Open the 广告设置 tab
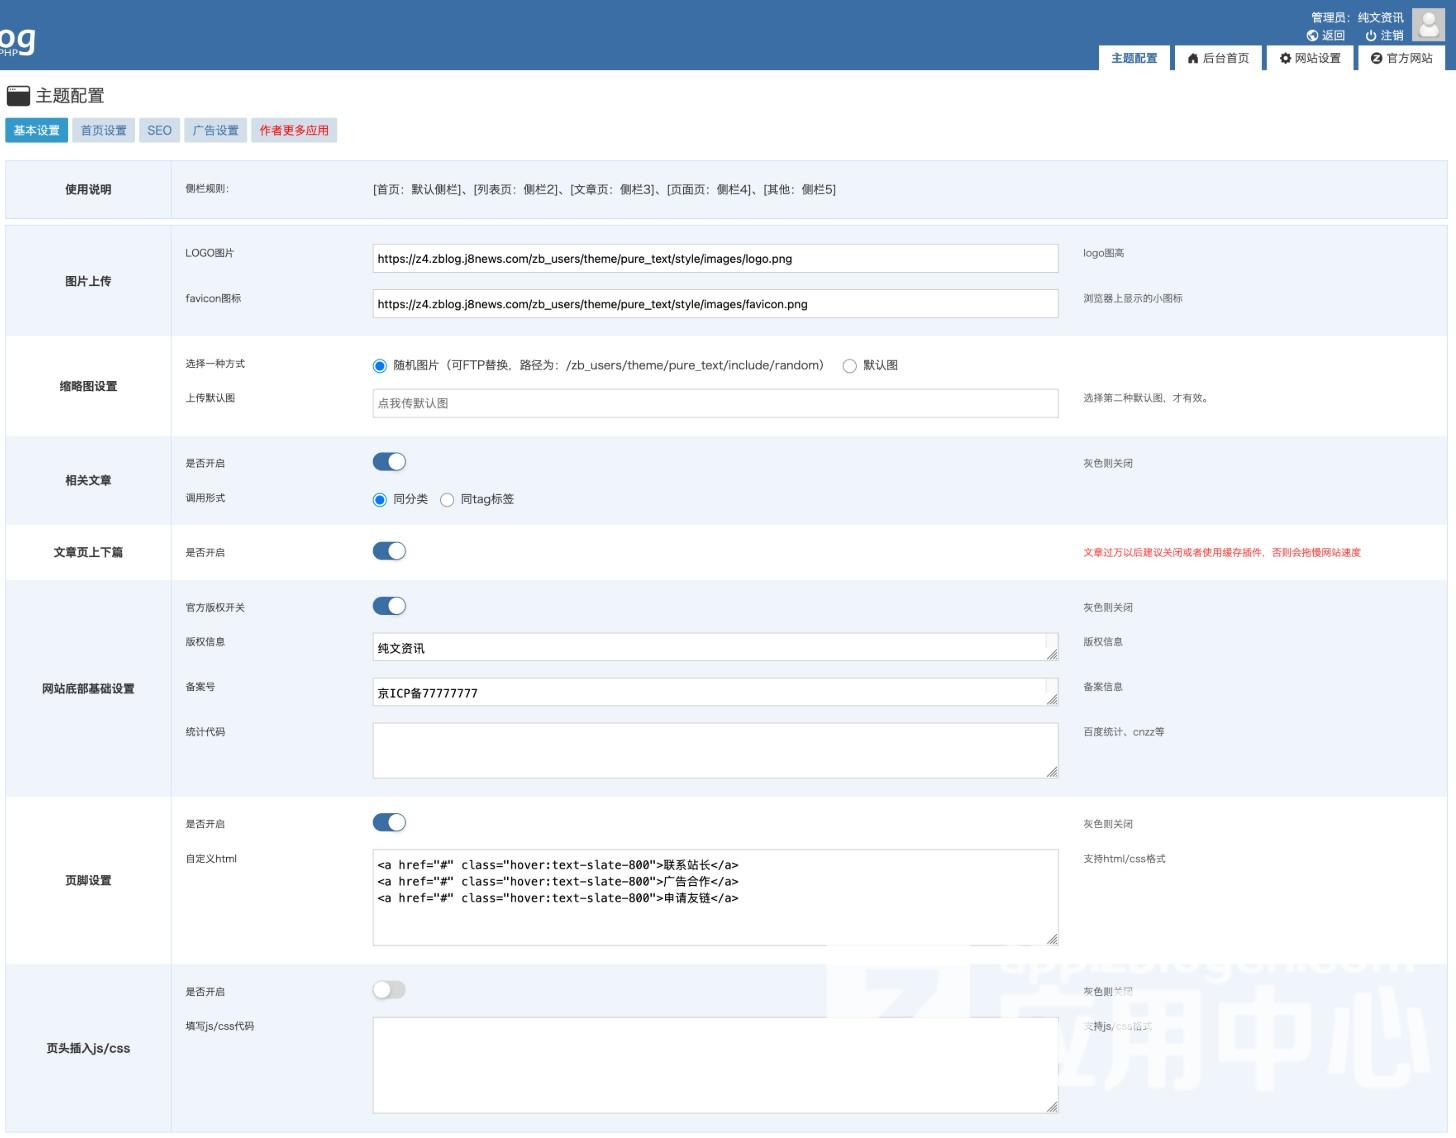1456x1138 pixels. 216,130
